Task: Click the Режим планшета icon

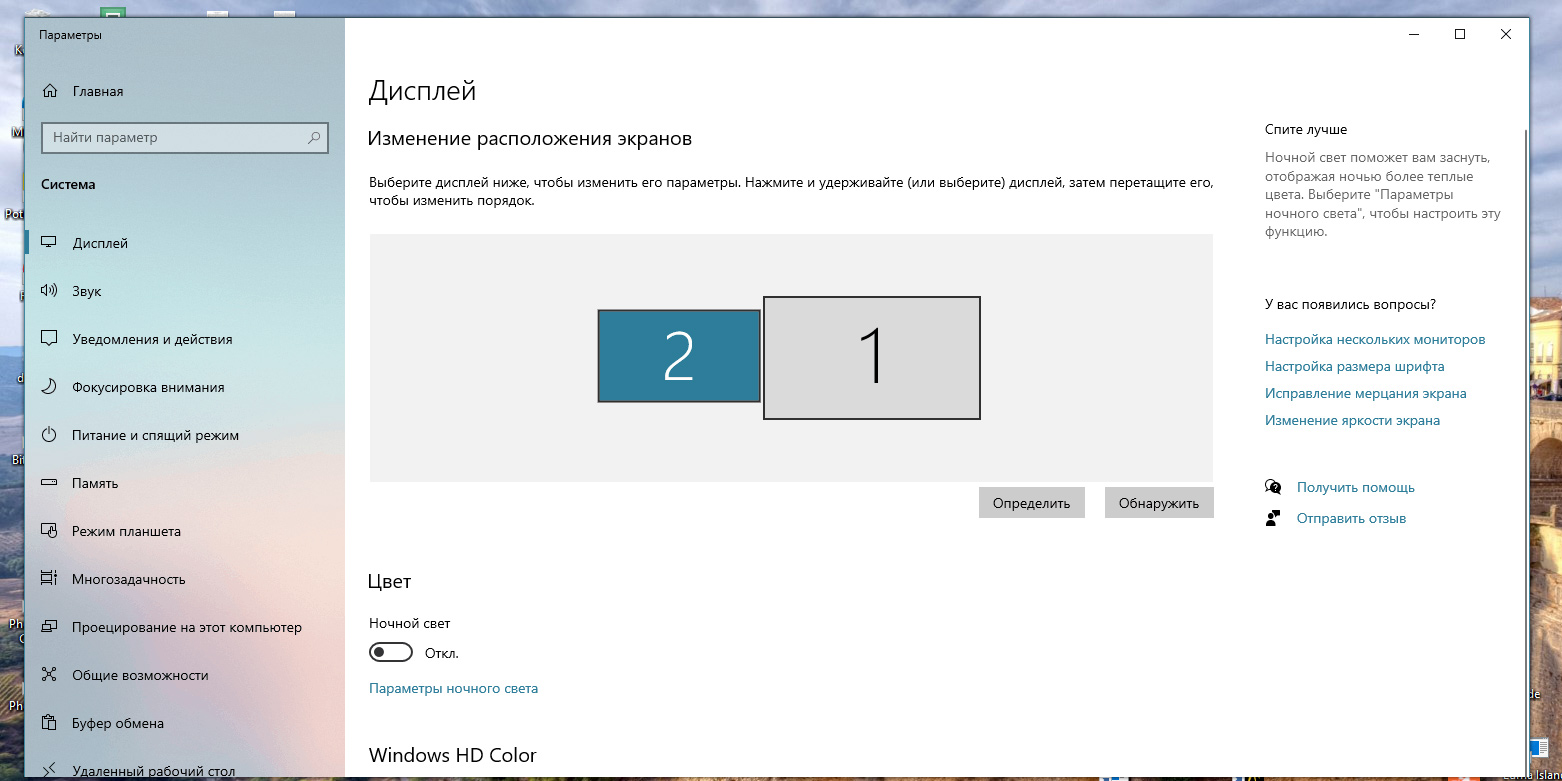Action: [49, 531]
